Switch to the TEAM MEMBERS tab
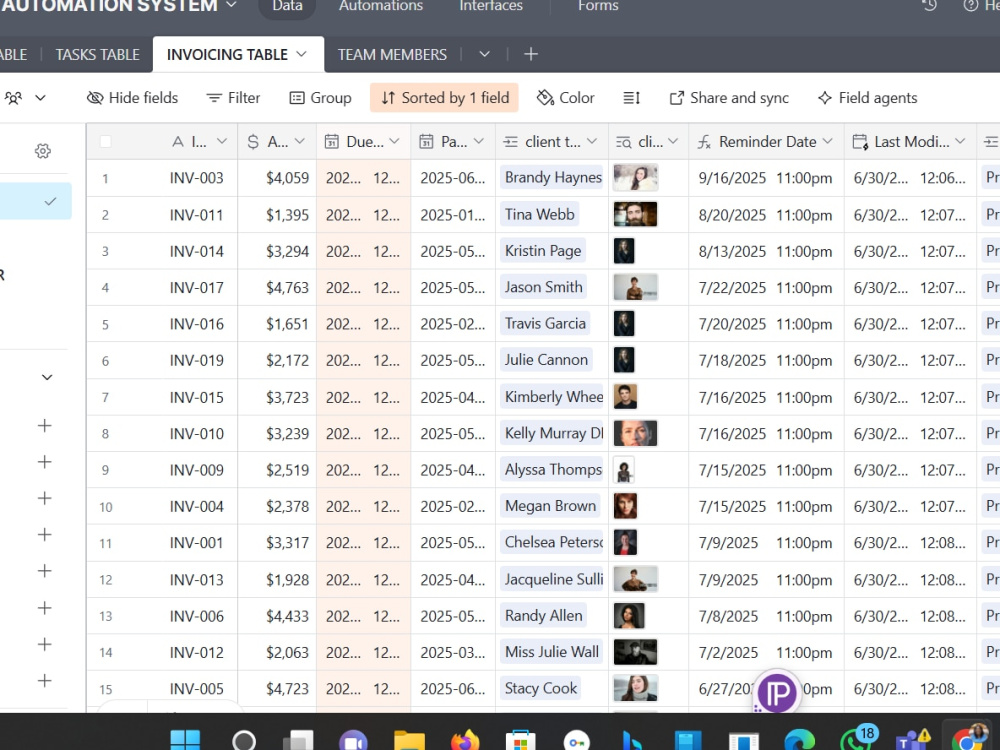Screen dimensions: 1000x750 tap(392, 55)
